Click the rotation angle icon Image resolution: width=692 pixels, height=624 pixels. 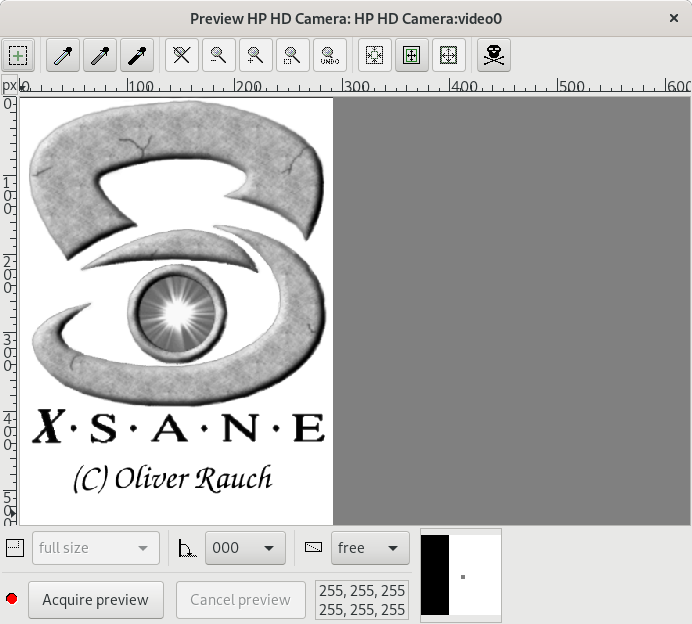click(x=187, y=549)
